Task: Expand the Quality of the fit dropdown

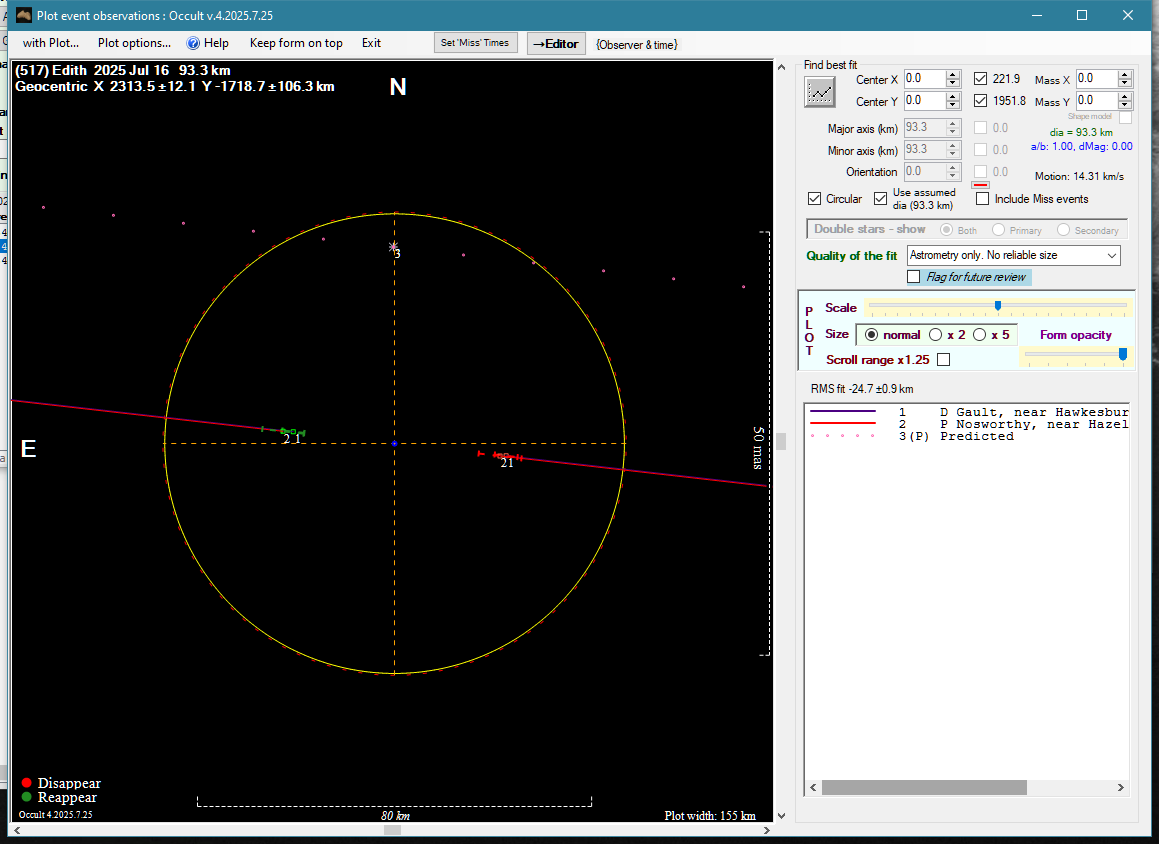Action: [1112, 256]
